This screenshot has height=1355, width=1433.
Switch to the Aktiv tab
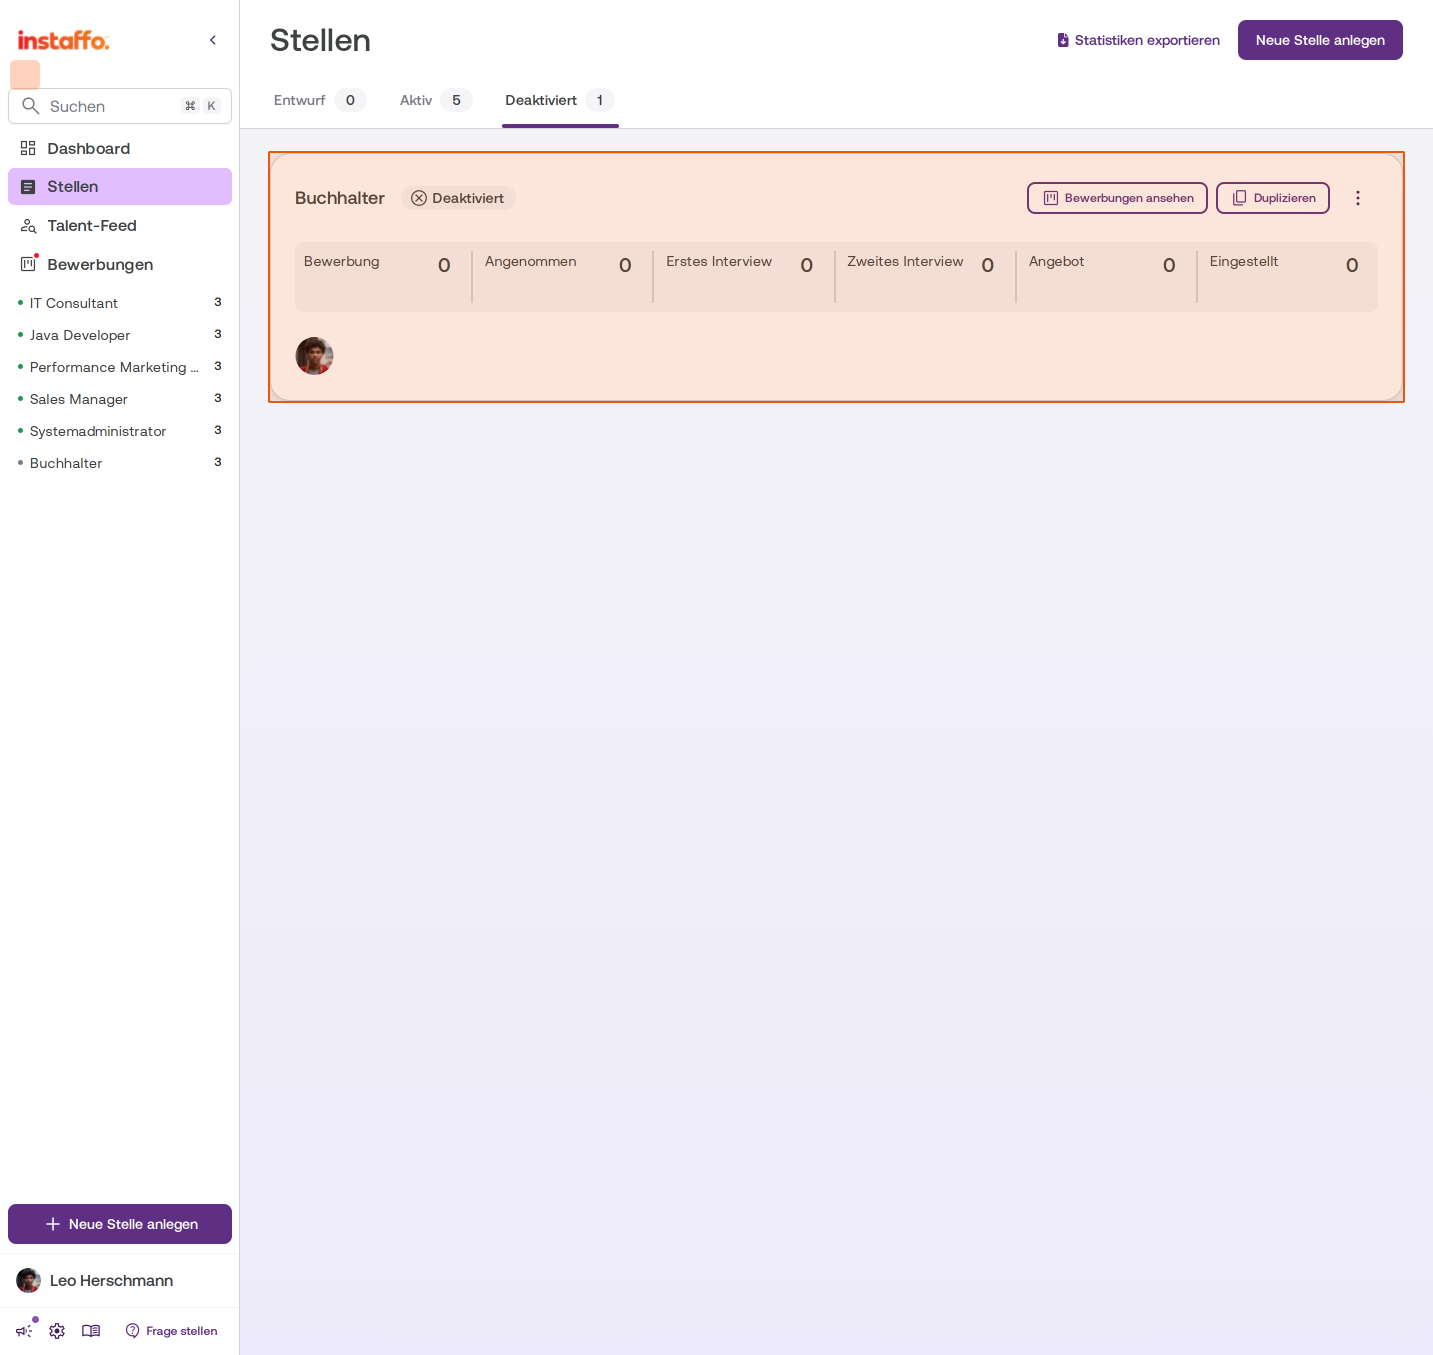[435, 100]
